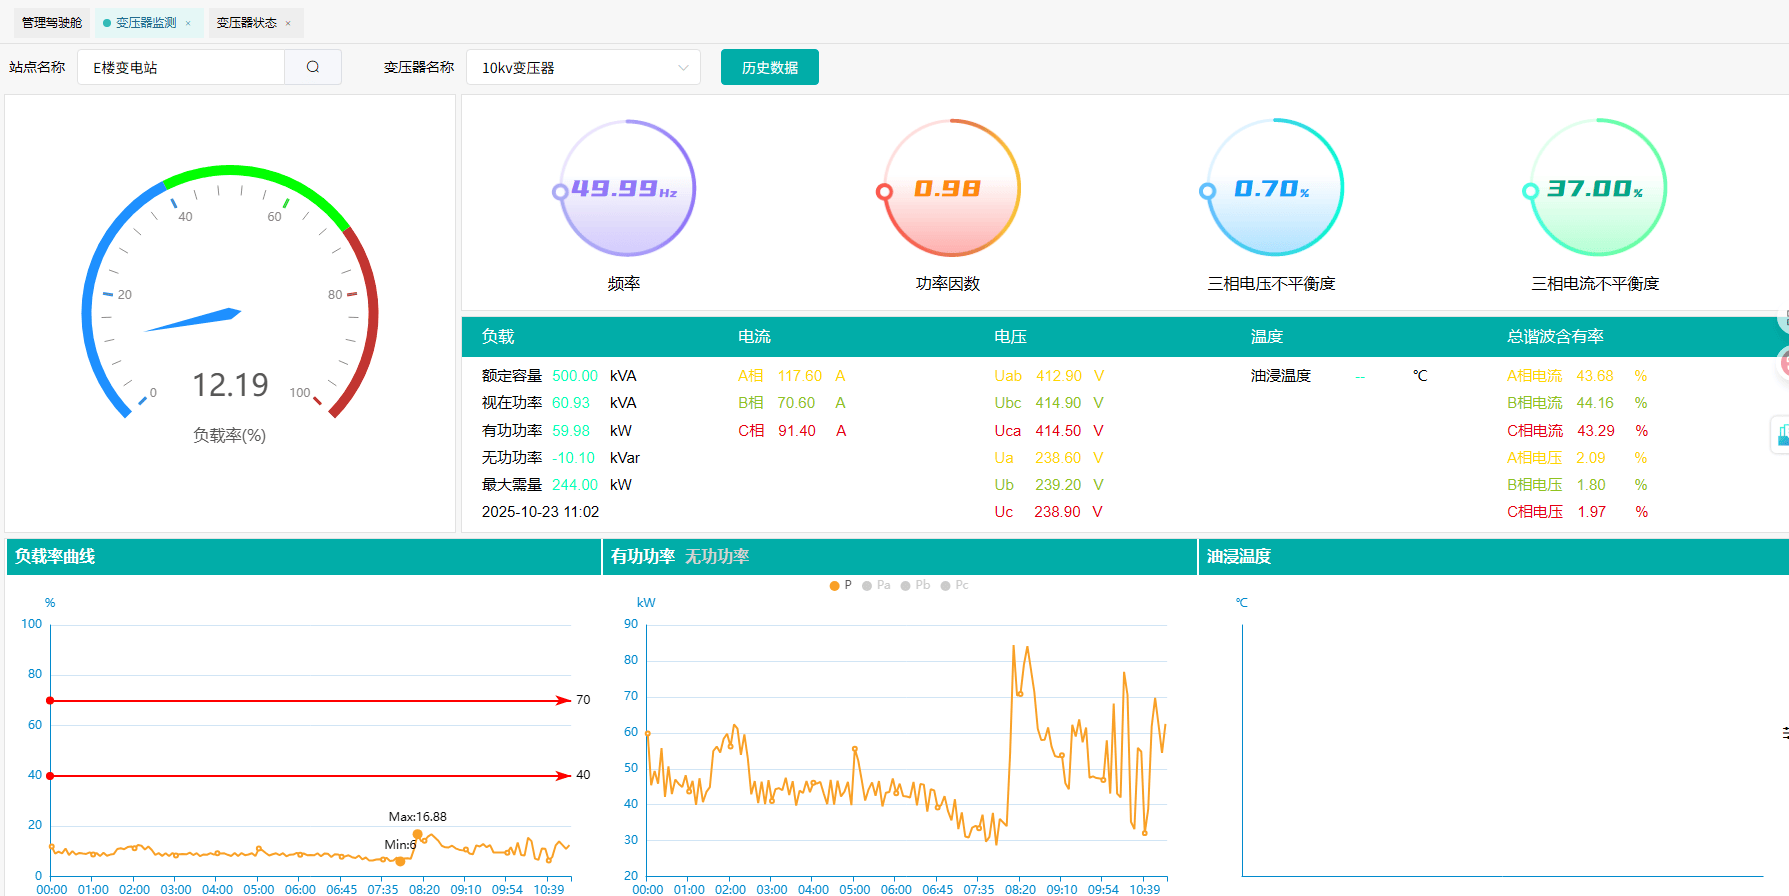This screenshot has height=896, width=1789.
Task: Enable the Pb series legend
Action: pos(915,585)
